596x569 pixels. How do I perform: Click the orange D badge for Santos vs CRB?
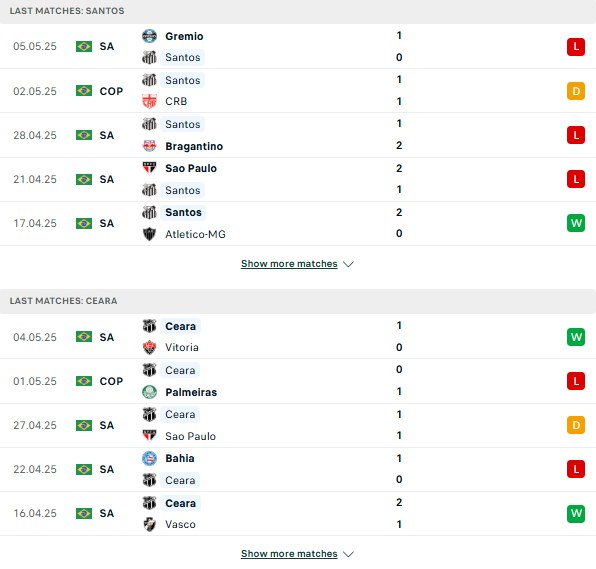click(x=576, y=91)
